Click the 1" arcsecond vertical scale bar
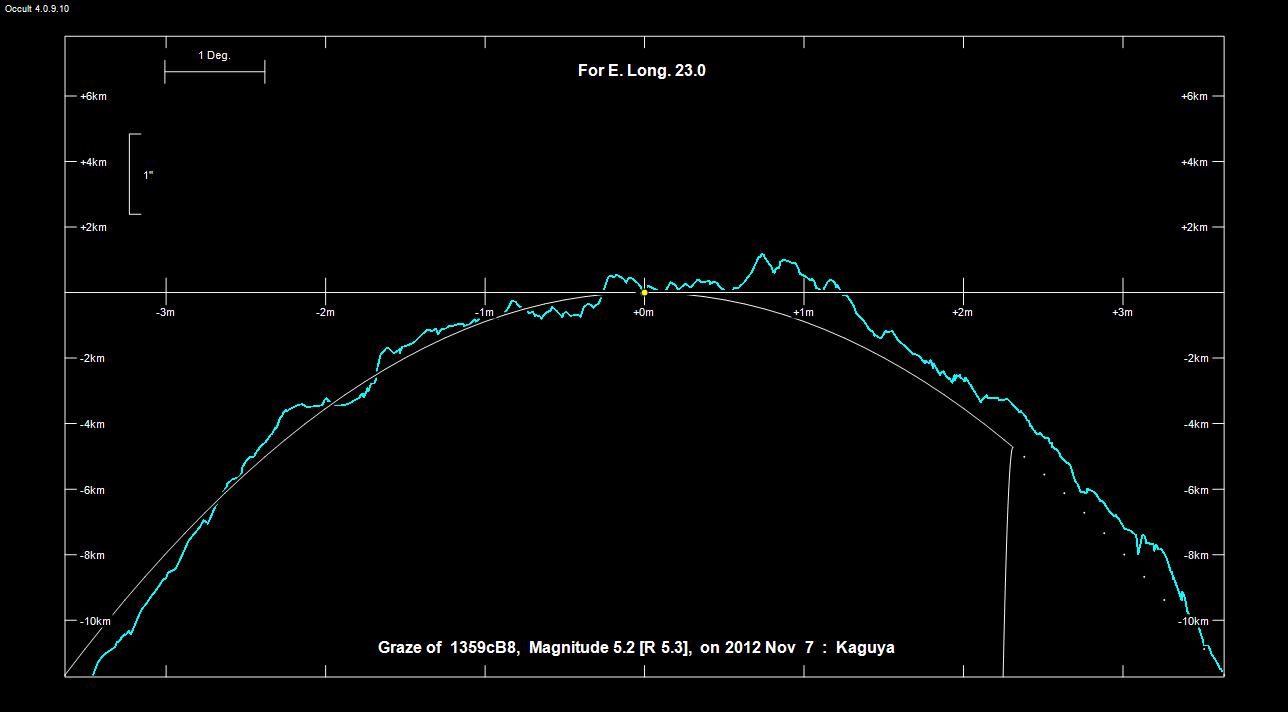1288x712 pixels. coord(134,174)
